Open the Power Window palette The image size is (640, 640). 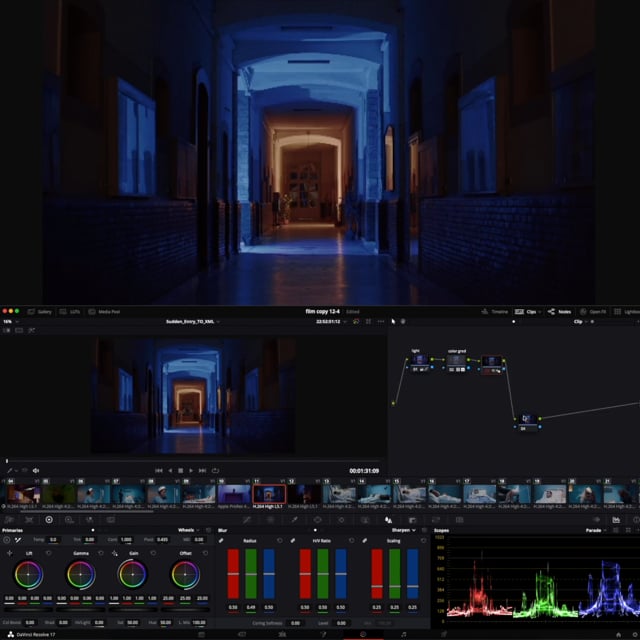(318, 520)
